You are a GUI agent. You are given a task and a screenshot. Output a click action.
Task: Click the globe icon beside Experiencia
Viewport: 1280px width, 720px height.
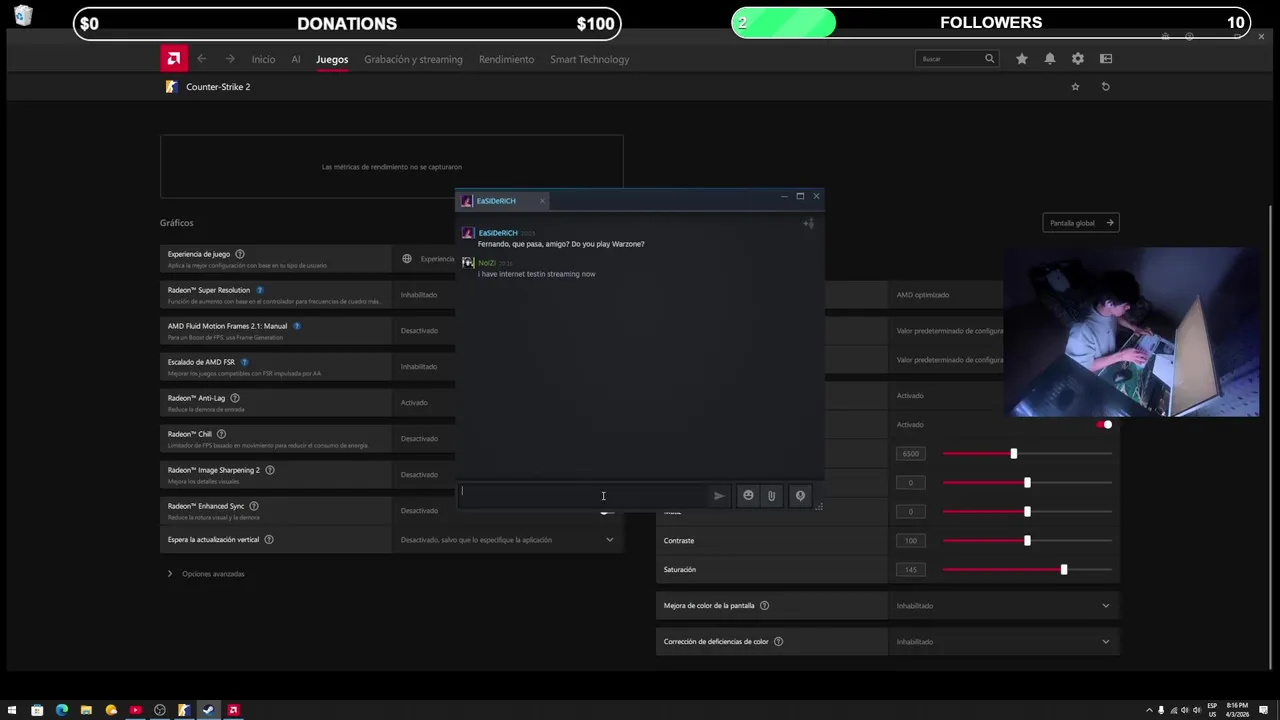click(x=407, y=259)
